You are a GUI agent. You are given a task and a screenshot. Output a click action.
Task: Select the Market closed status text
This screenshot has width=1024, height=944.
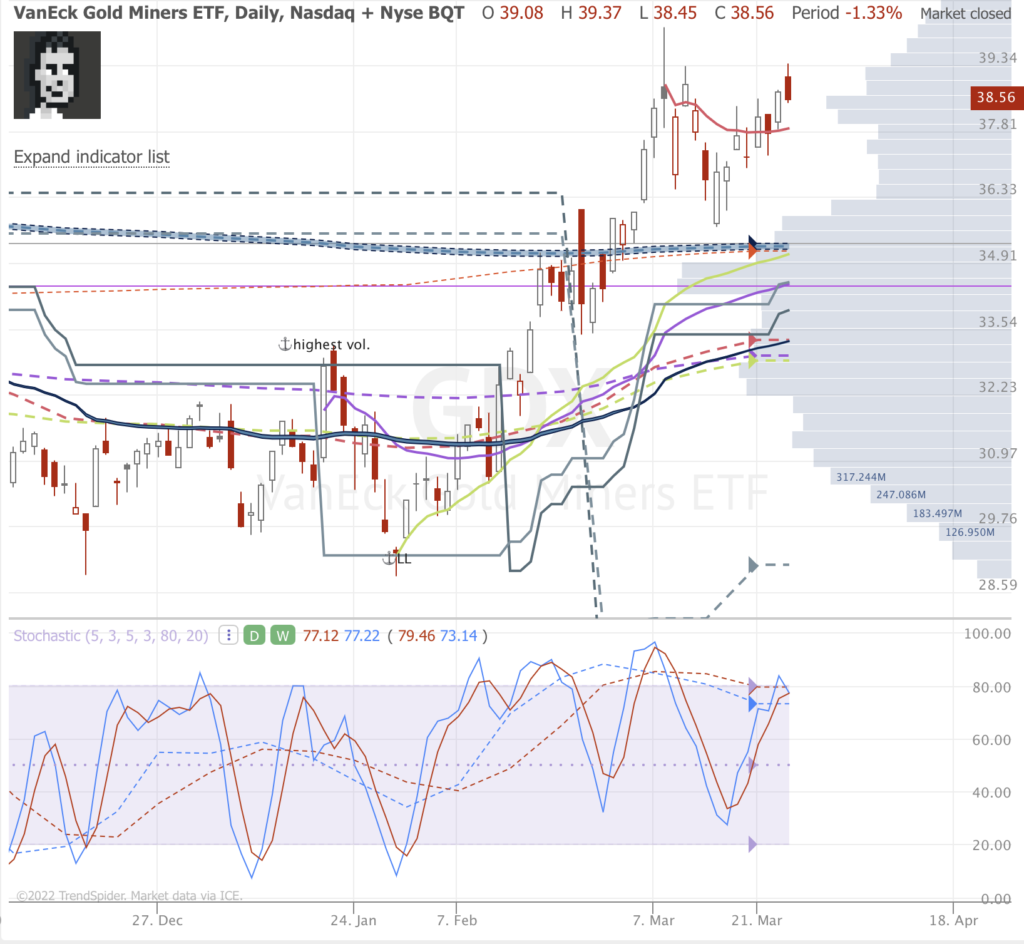click(965, 13)
